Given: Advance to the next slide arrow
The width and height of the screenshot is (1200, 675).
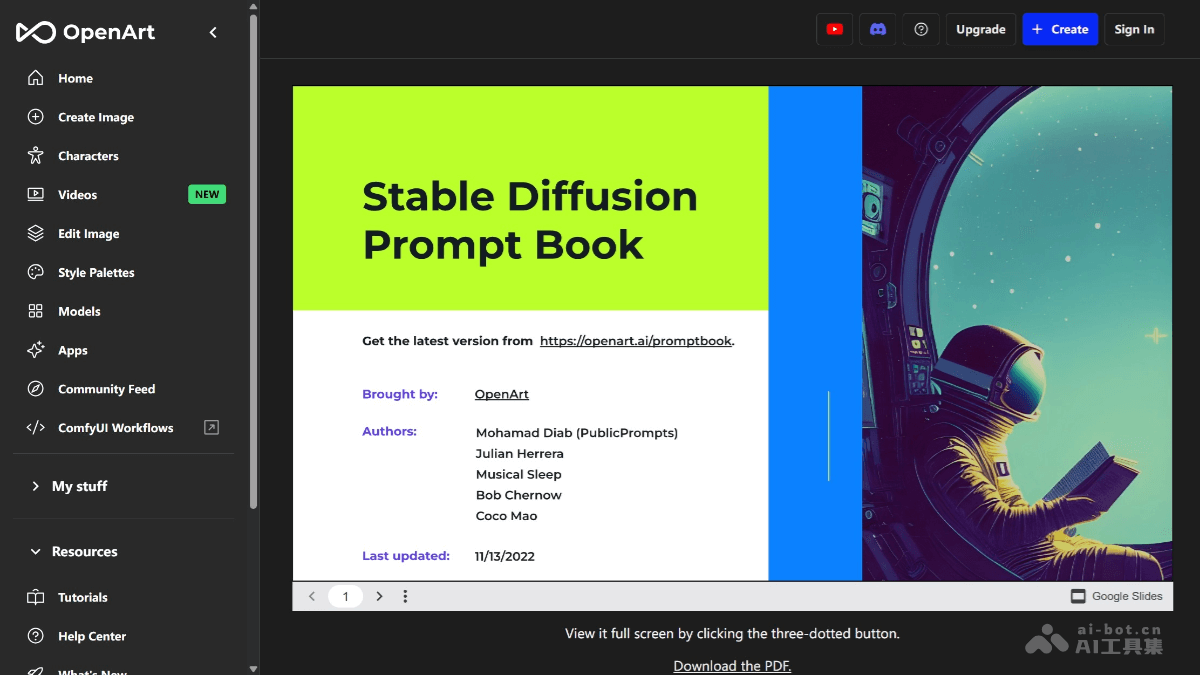Looking at the screenshot, I should [379, 595].
